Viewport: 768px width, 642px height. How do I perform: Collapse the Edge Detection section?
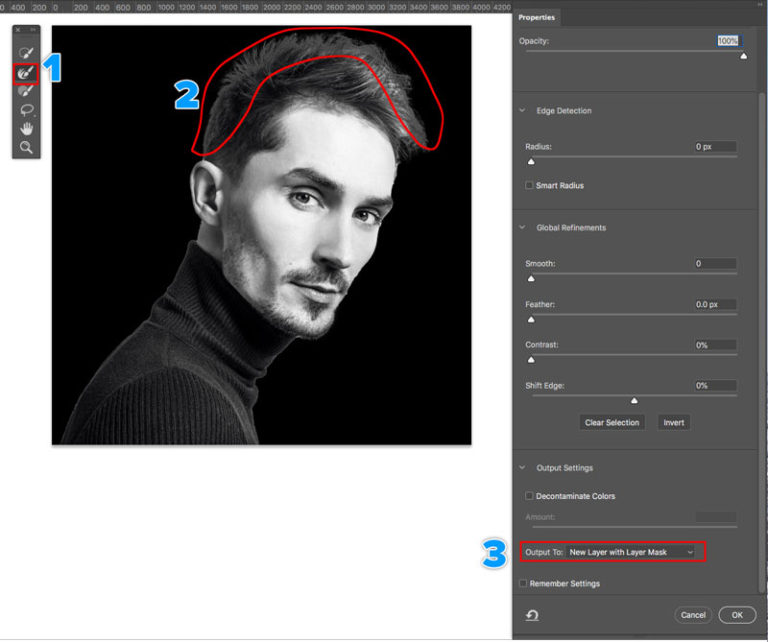click(x=522, y=111)
